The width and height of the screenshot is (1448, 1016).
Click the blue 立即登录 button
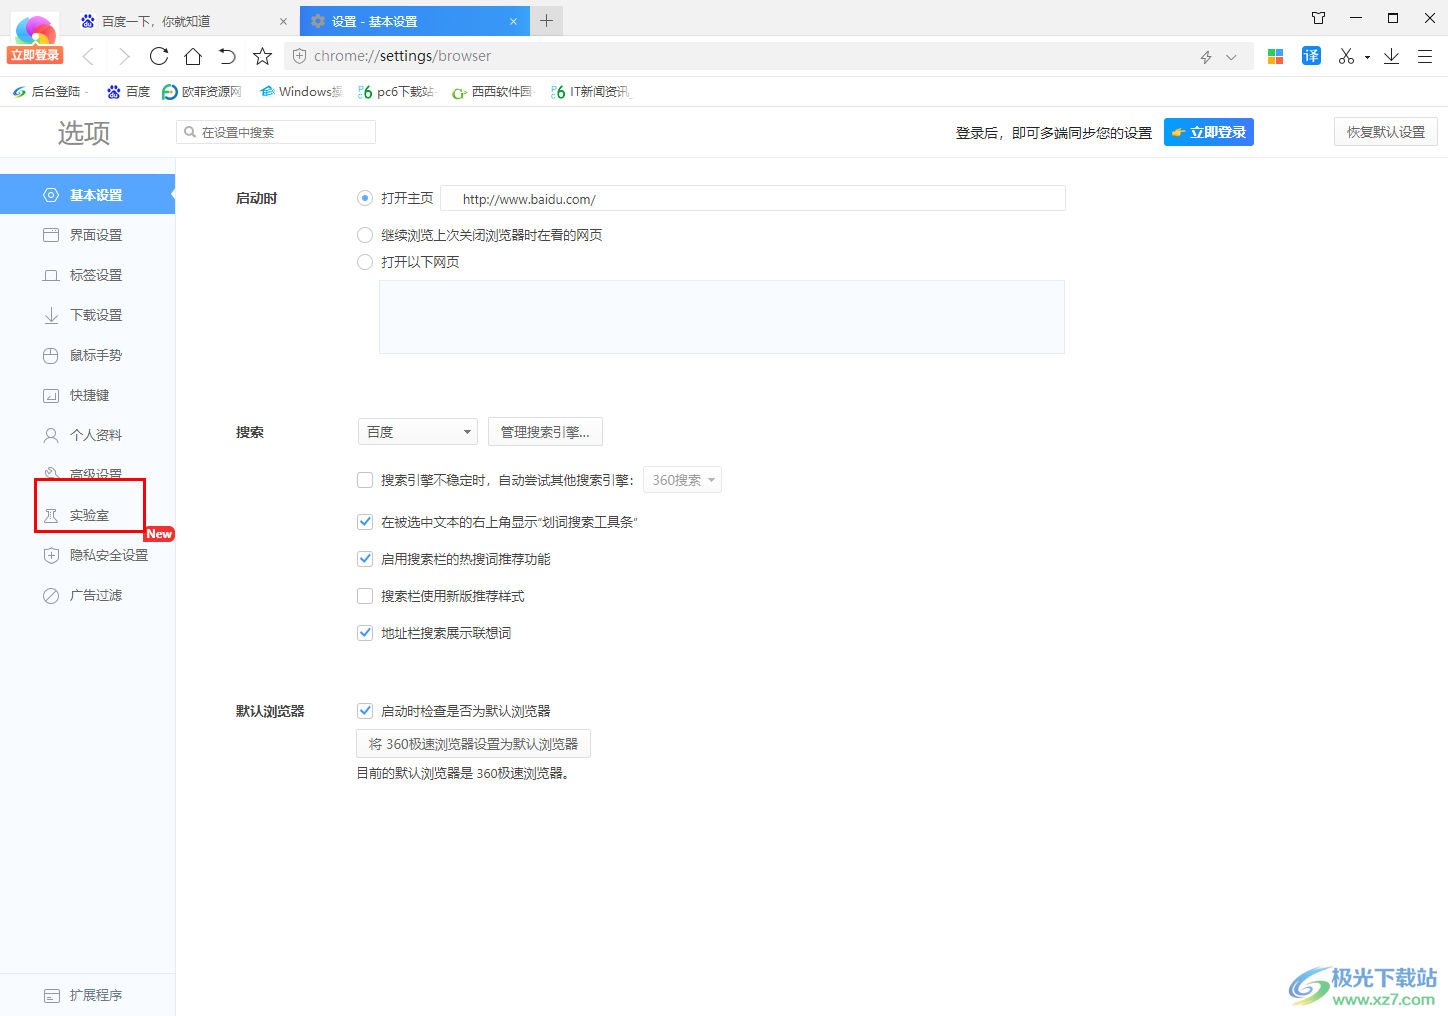click(x=1208, y=132)
